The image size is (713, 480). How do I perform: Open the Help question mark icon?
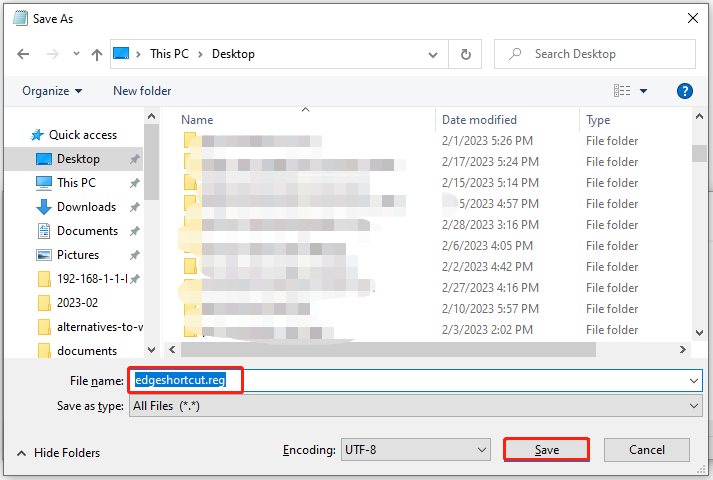point(685,91)
